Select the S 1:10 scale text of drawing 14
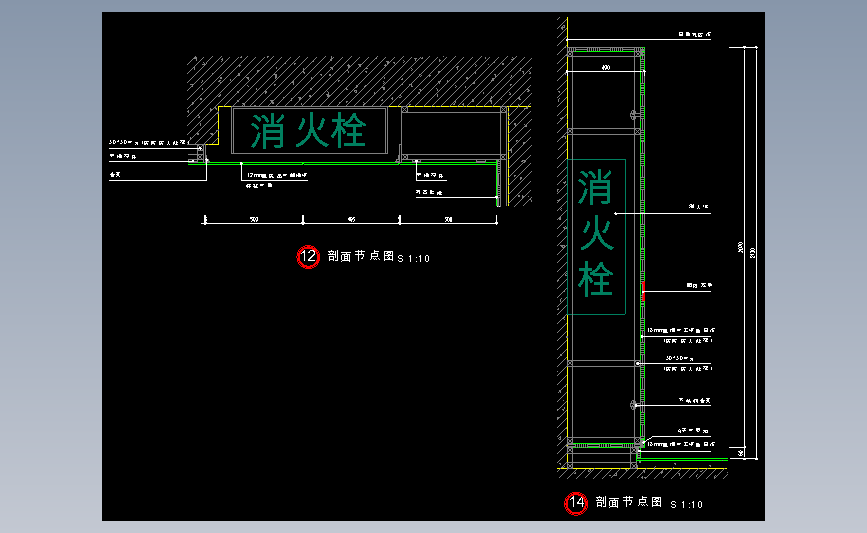Image resolution: width=867 pixels, height=533 pixels. coord(686,504)
